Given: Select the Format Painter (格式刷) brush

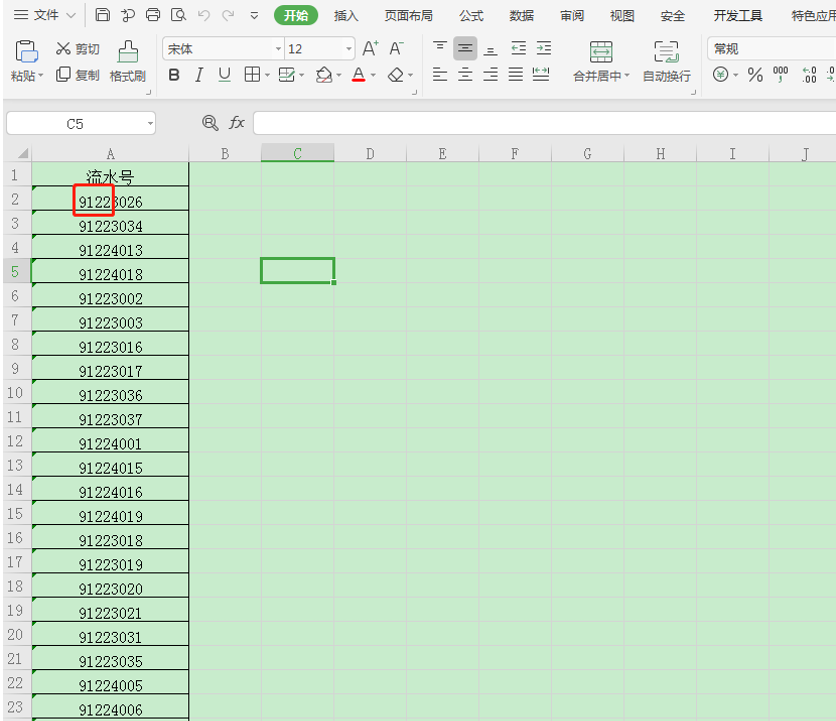Looking at the screenshot, I should coord(128,52).
